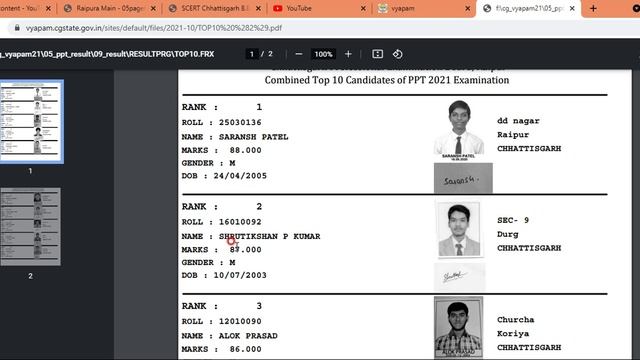
Task: Click the fit to page icon
Action: pos(378,54)
